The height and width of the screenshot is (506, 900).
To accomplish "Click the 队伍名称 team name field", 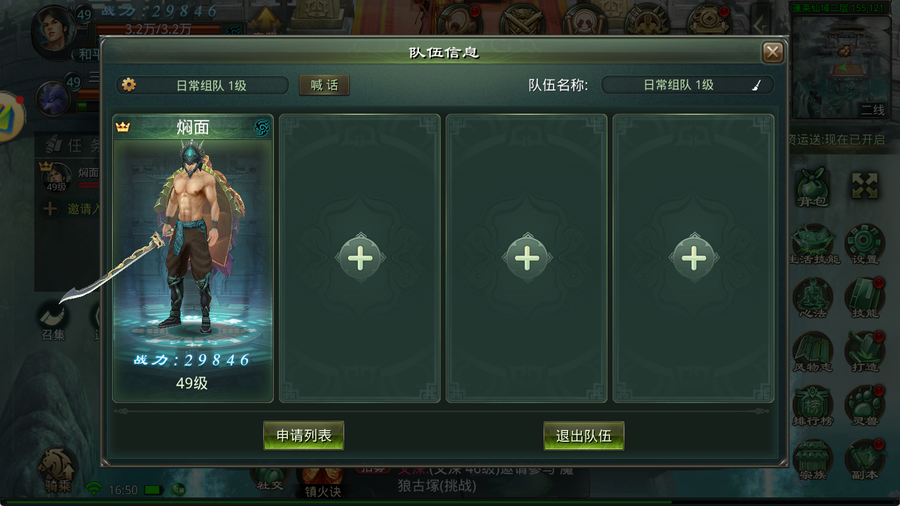I will coord(687,85).
